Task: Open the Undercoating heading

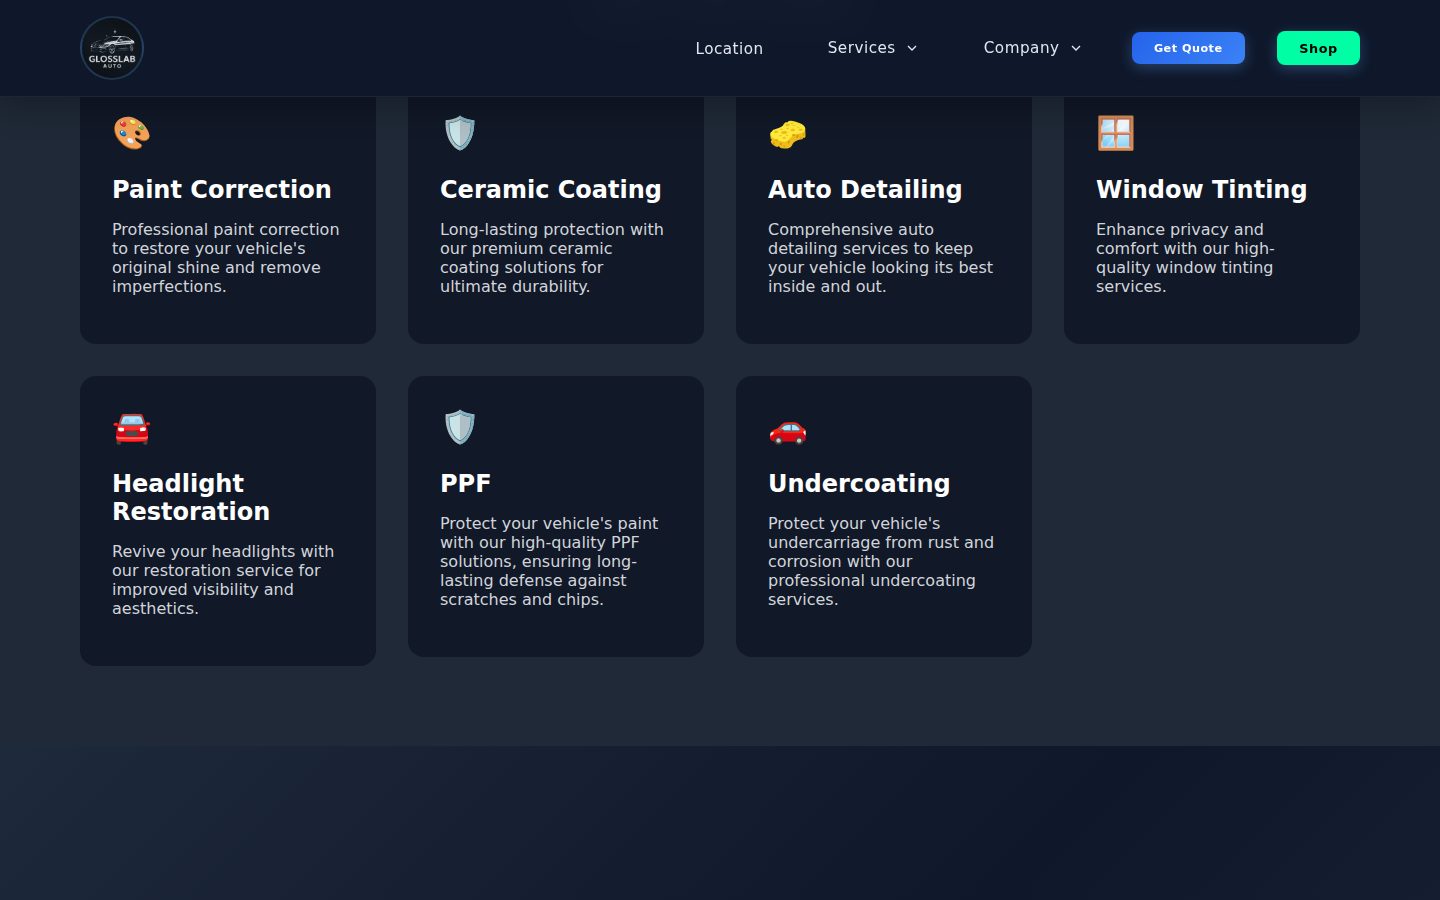Action: [x=859, y=483]
